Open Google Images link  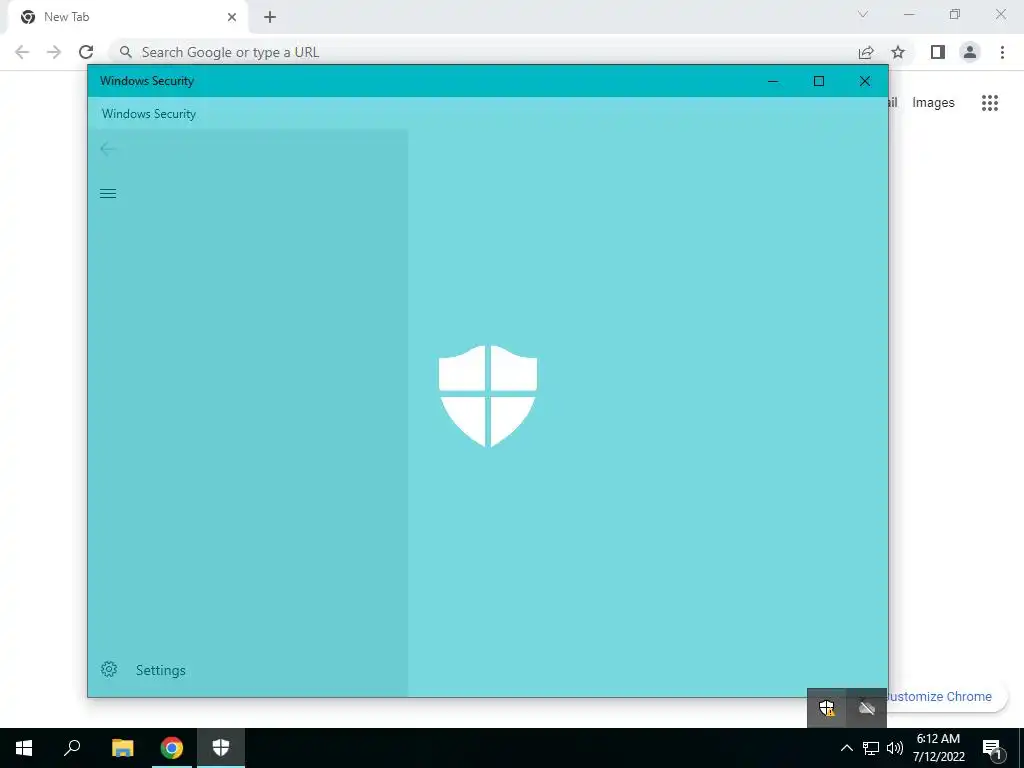coord(933,103)
